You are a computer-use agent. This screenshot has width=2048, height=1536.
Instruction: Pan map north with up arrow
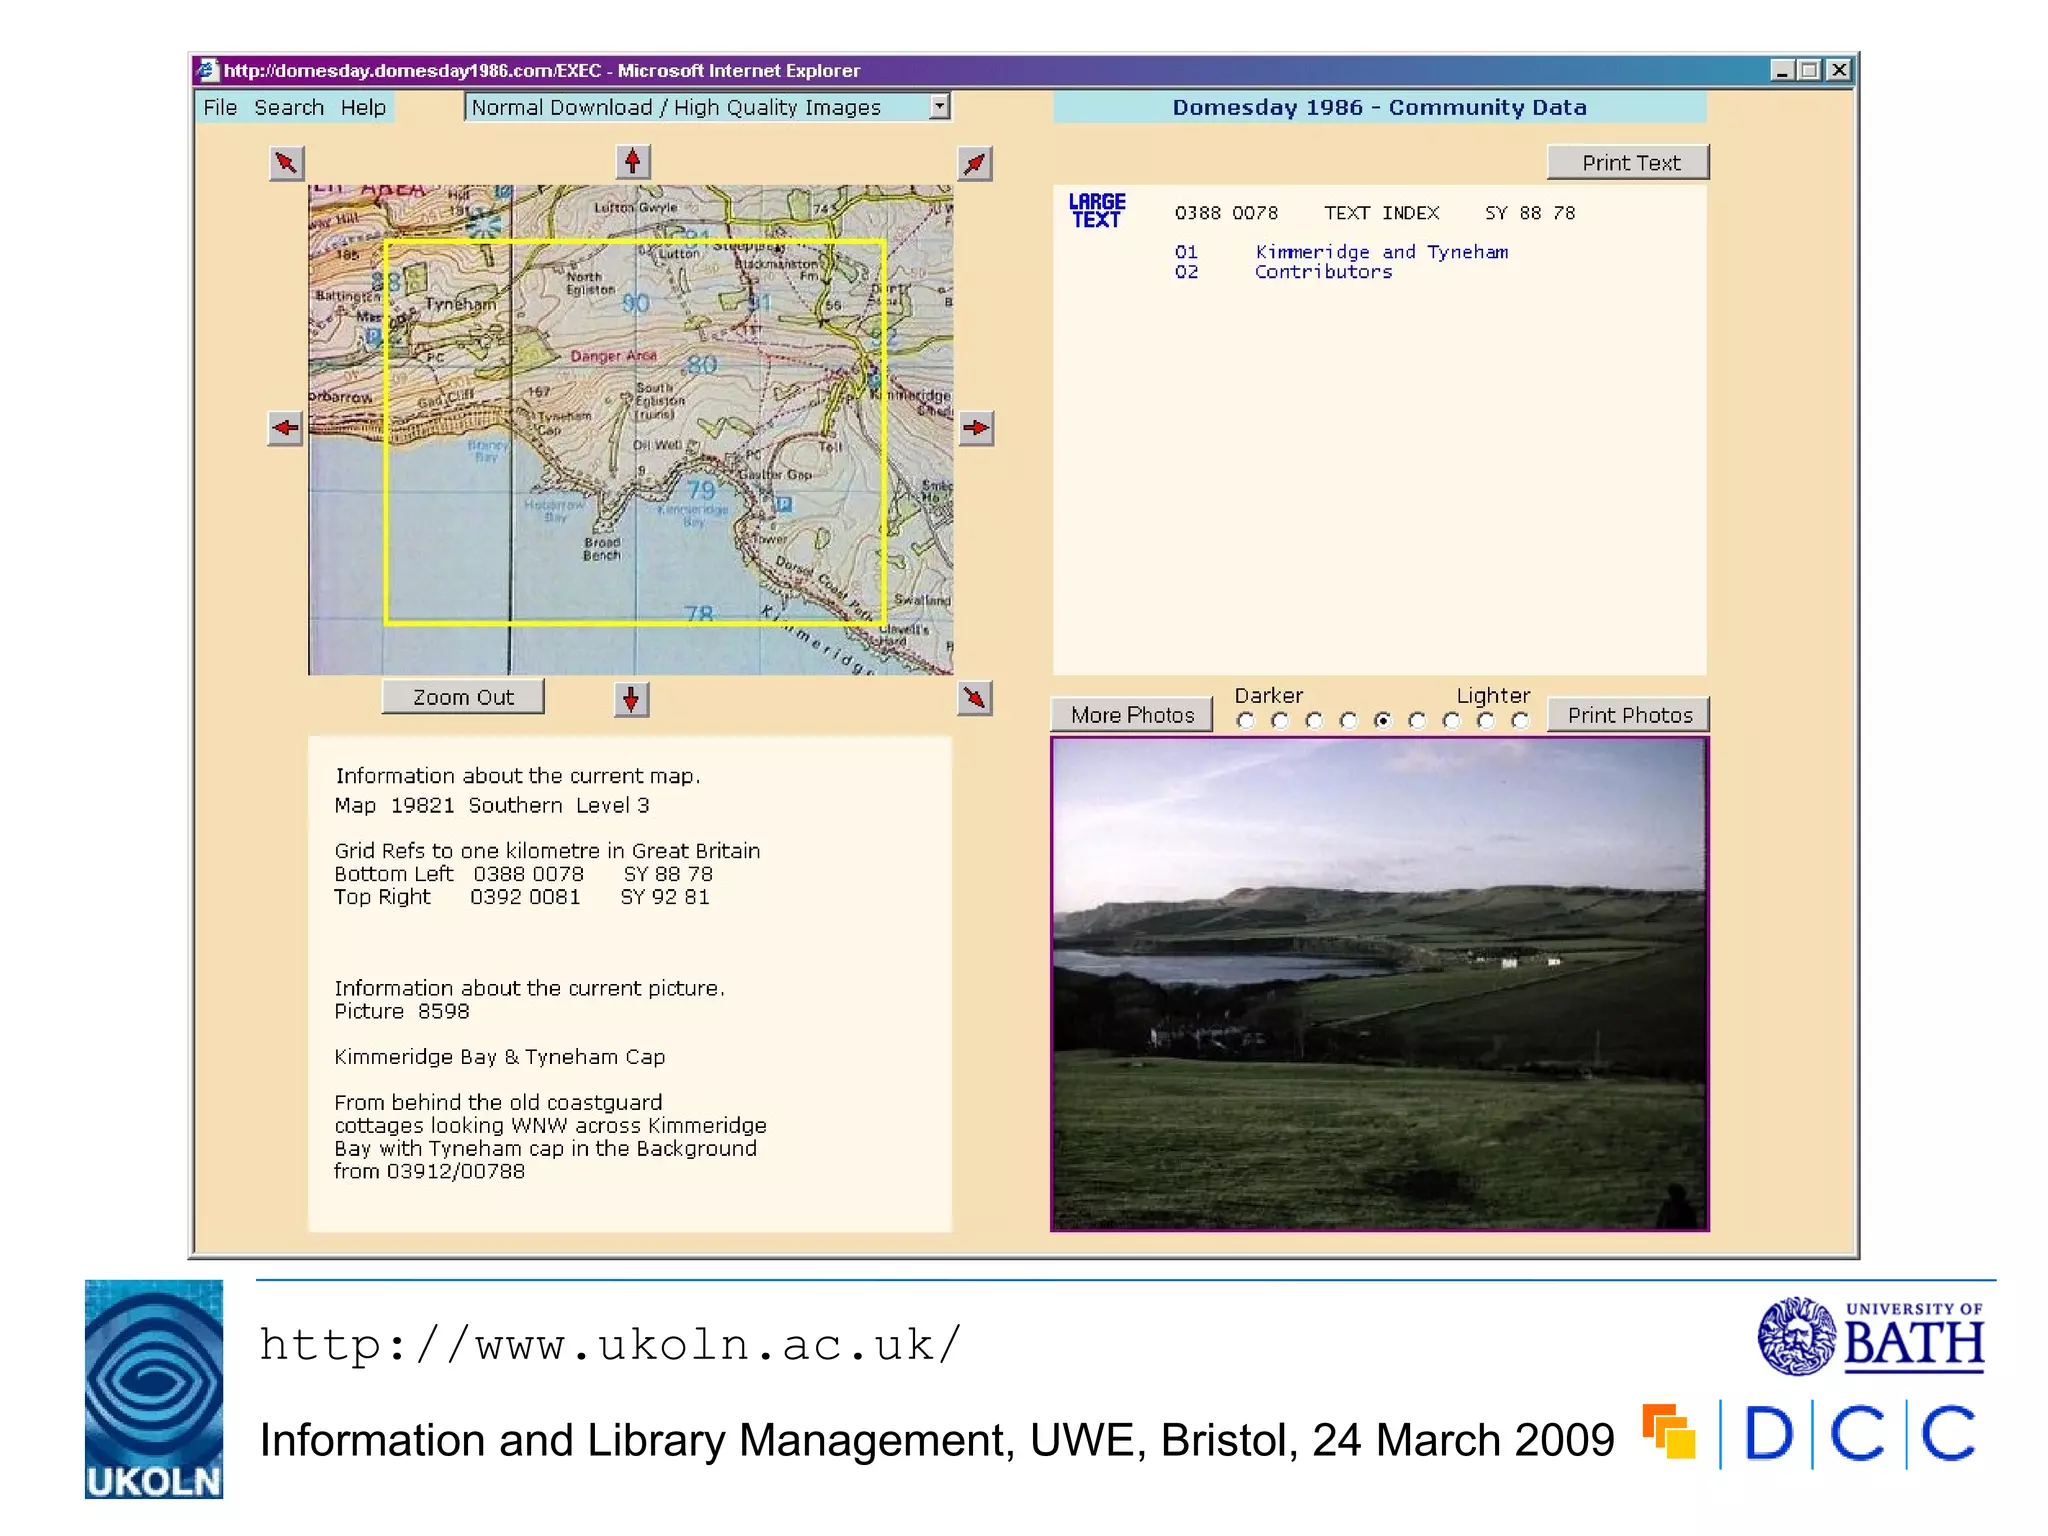632,162
